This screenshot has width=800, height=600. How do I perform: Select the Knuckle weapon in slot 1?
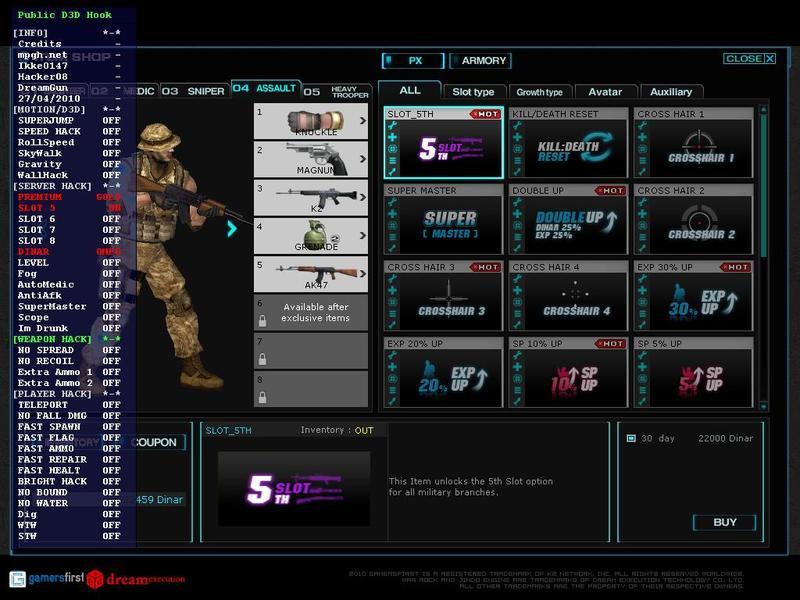[x=310, y=121]
